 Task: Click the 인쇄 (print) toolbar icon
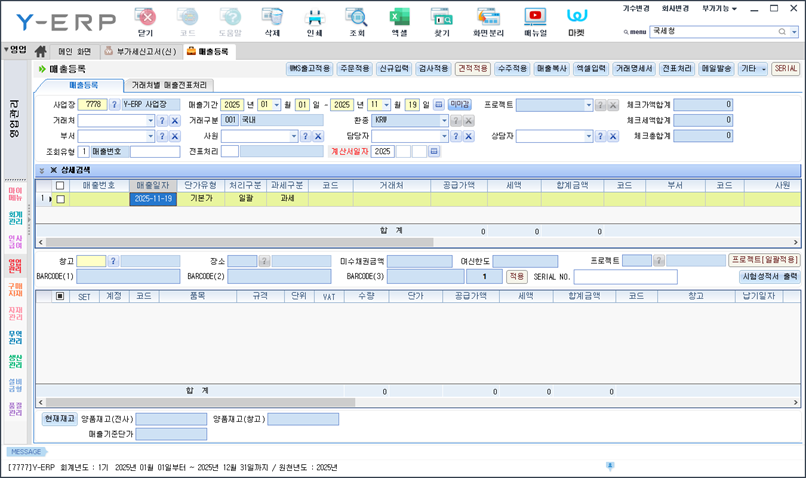pos(314,21)
